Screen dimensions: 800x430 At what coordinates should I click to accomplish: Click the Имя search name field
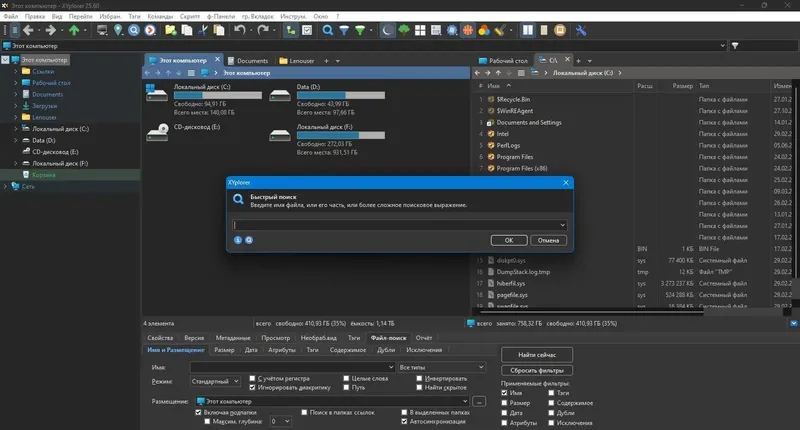tap(292, 367)
